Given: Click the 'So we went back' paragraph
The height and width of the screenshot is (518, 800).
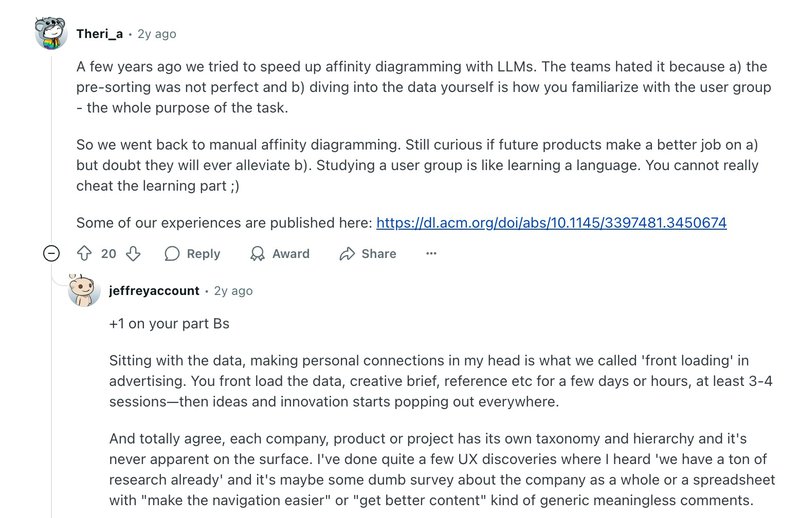Looking at the screenshot, I should coord(420,164).
